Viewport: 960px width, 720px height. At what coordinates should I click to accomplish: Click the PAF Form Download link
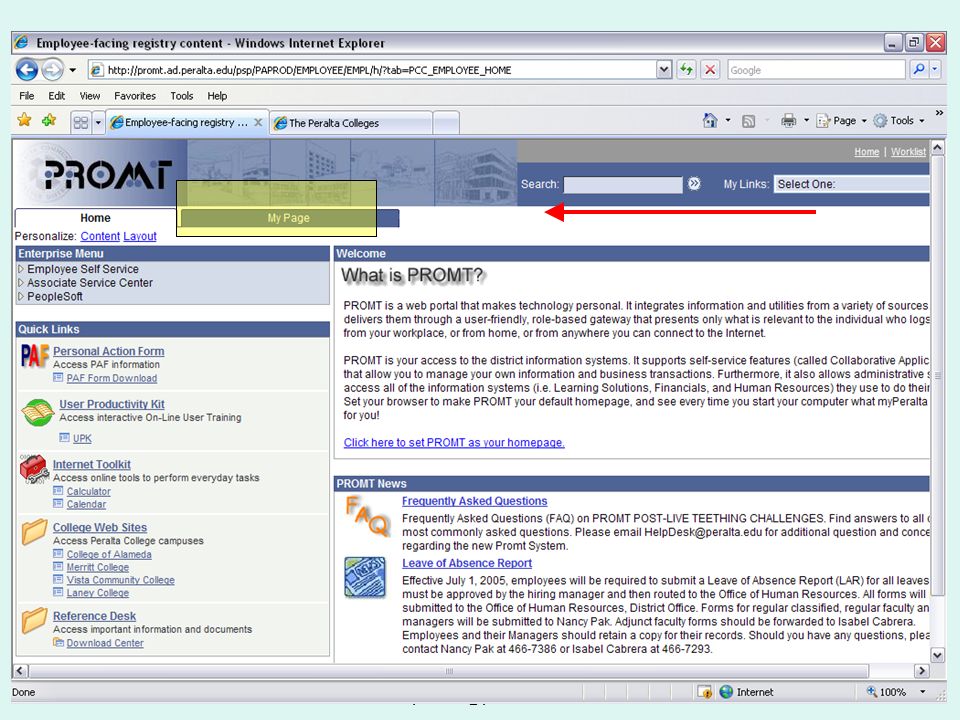tap(111, 378)
